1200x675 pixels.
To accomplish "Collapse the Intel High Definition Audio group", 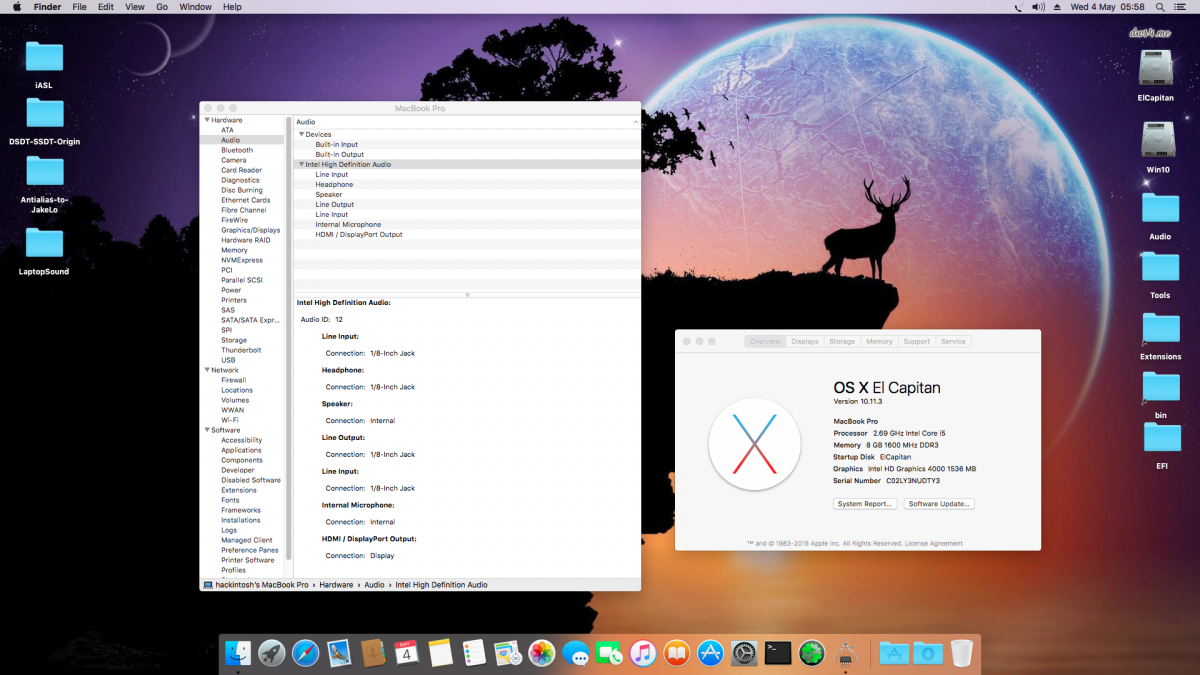I will click(x=301, y=164).
